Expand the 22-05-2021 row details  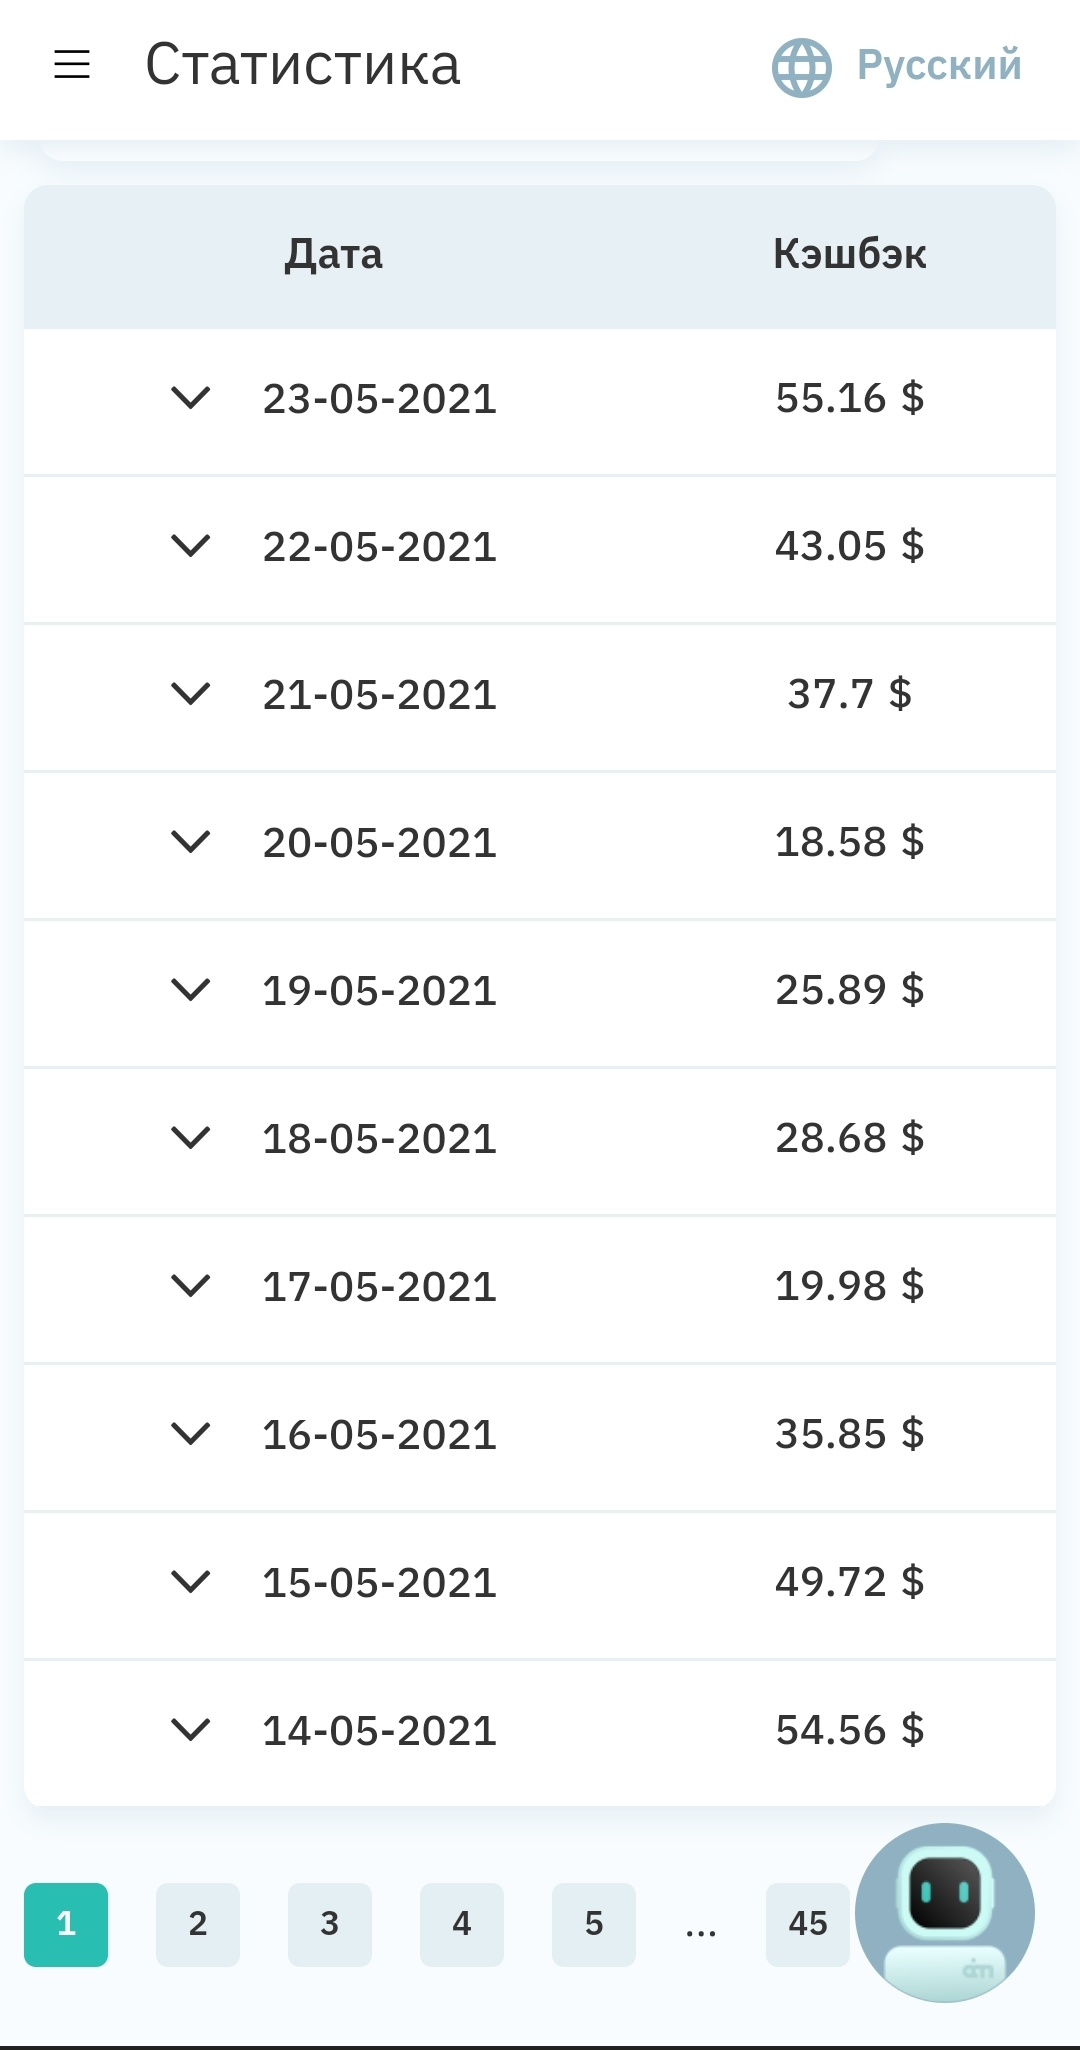click(x=190, y=546)
